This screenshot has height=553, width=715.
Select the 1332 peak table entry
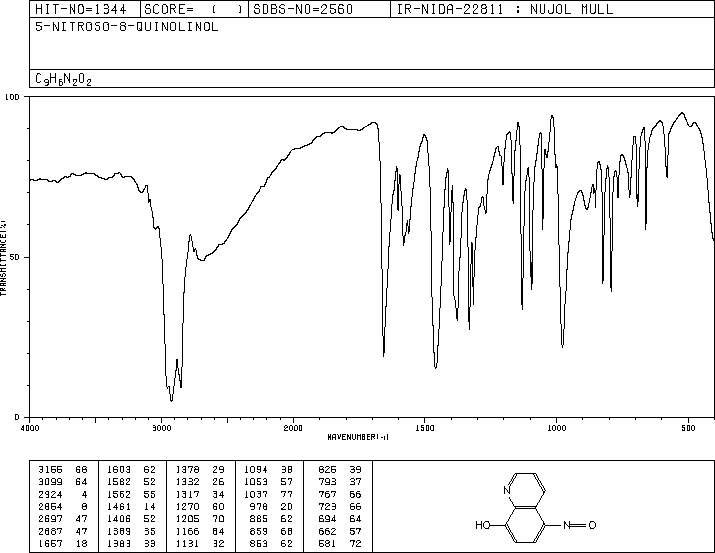[200, 482]
